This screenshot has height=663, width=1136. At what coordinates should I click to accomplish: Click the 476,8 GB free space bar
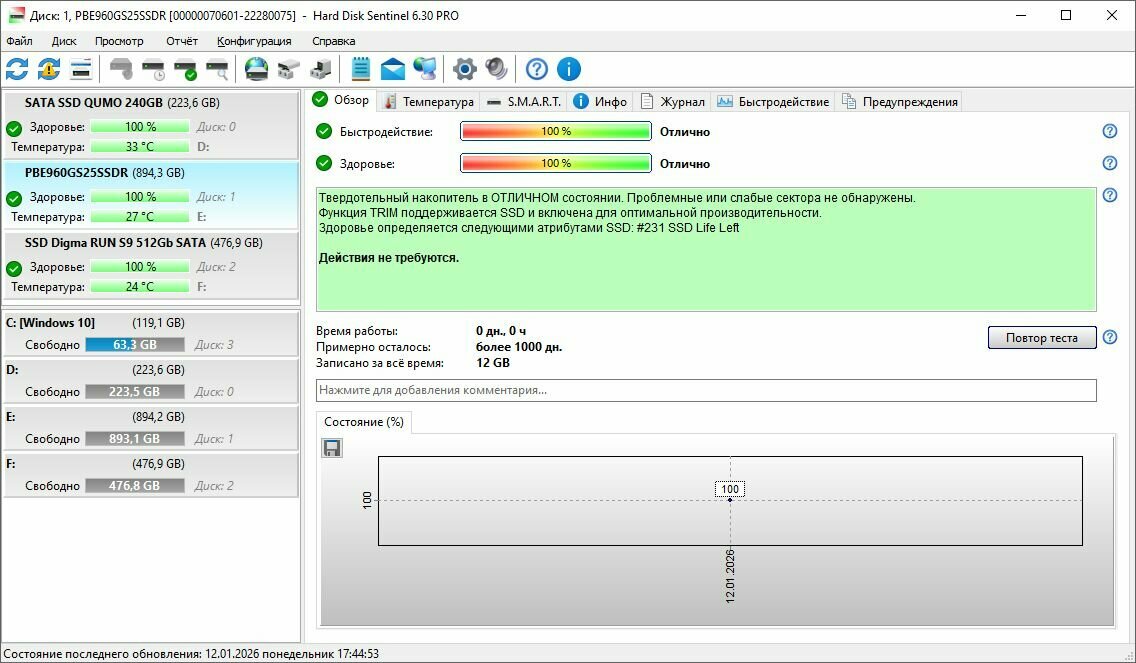[135, 486]
